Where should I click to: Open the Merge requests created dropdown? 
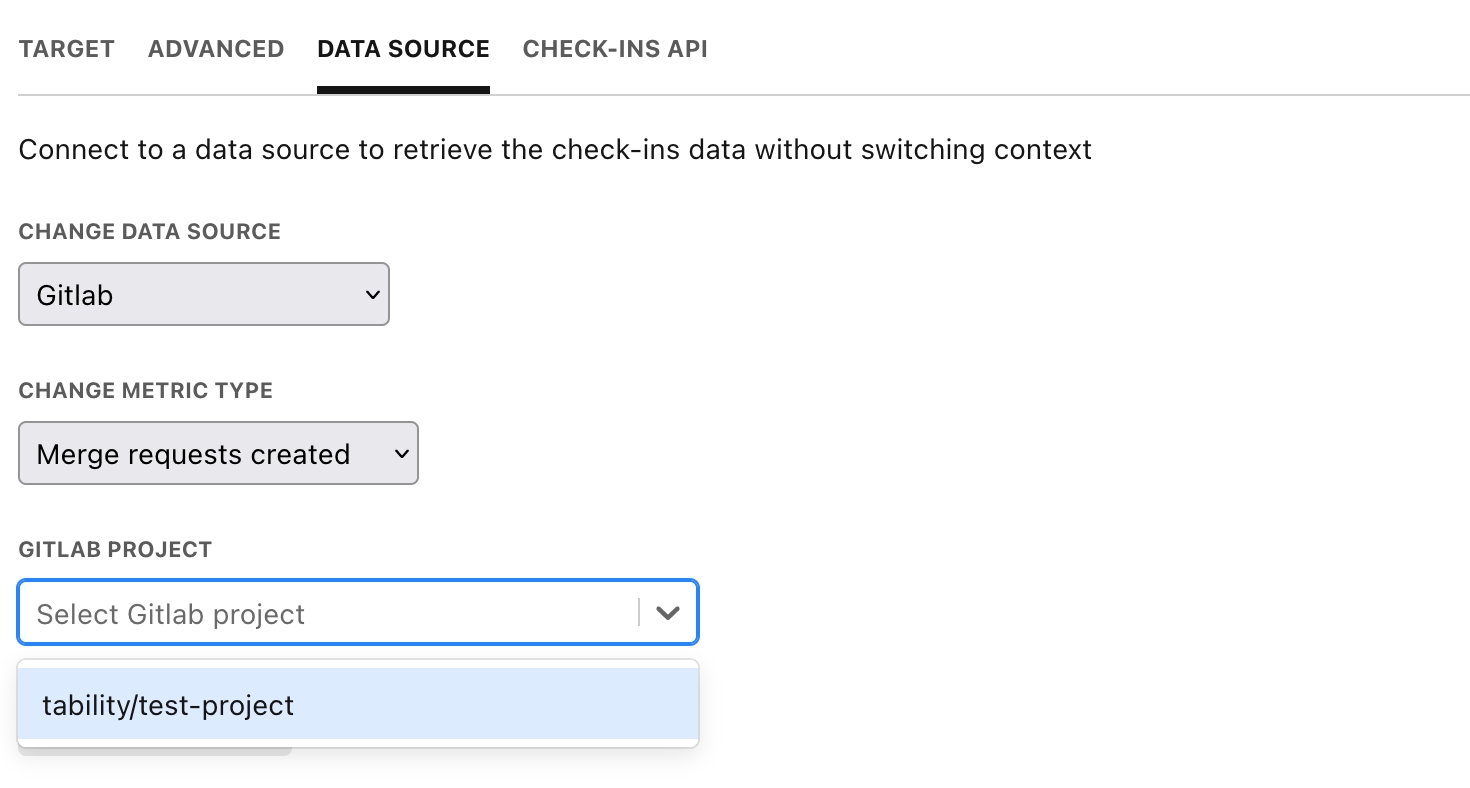pyautogui.click(x=217, y=454)
